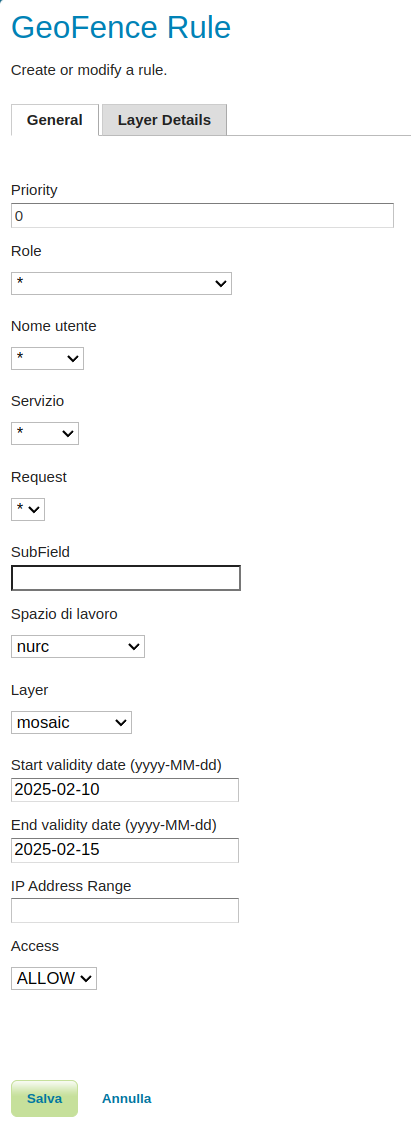
Task: Save the rule with Salva button
Action: [x=44, y=1098]
